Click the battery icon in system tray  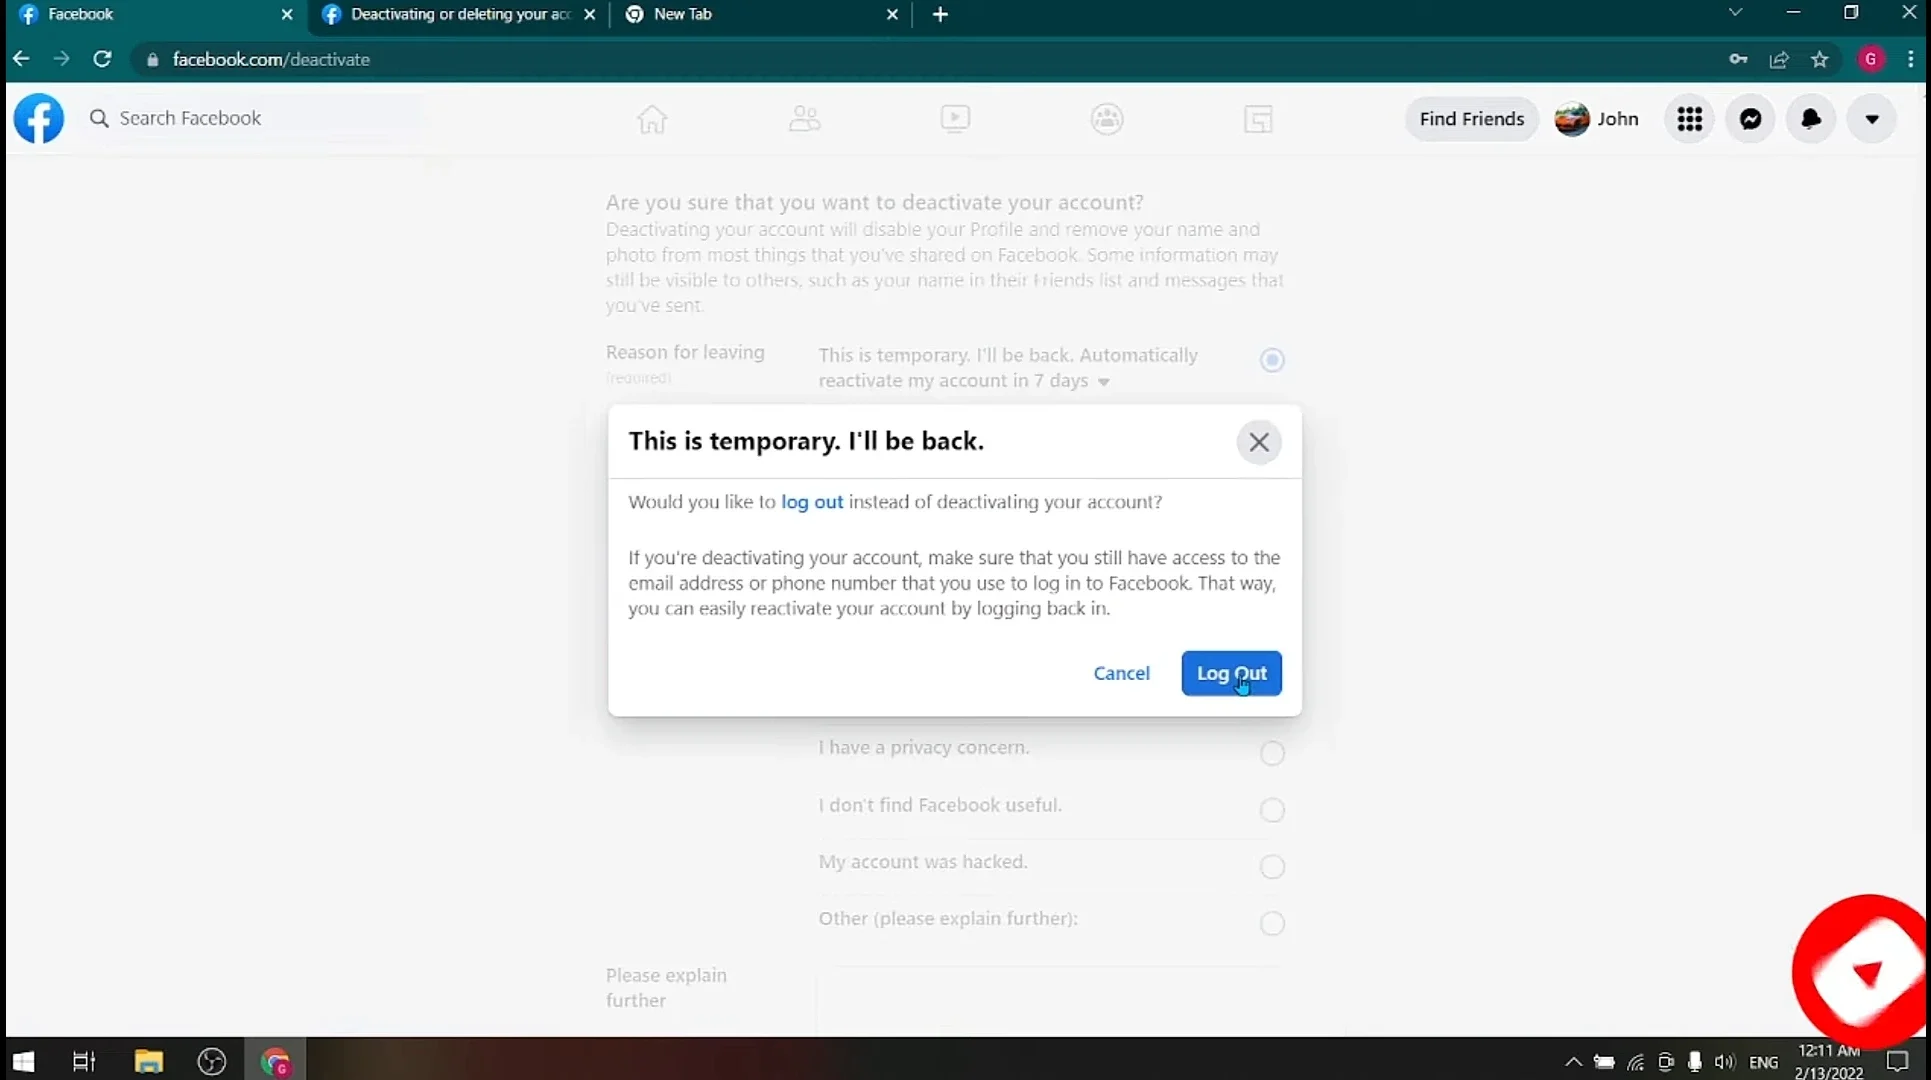[1604, 1062]
